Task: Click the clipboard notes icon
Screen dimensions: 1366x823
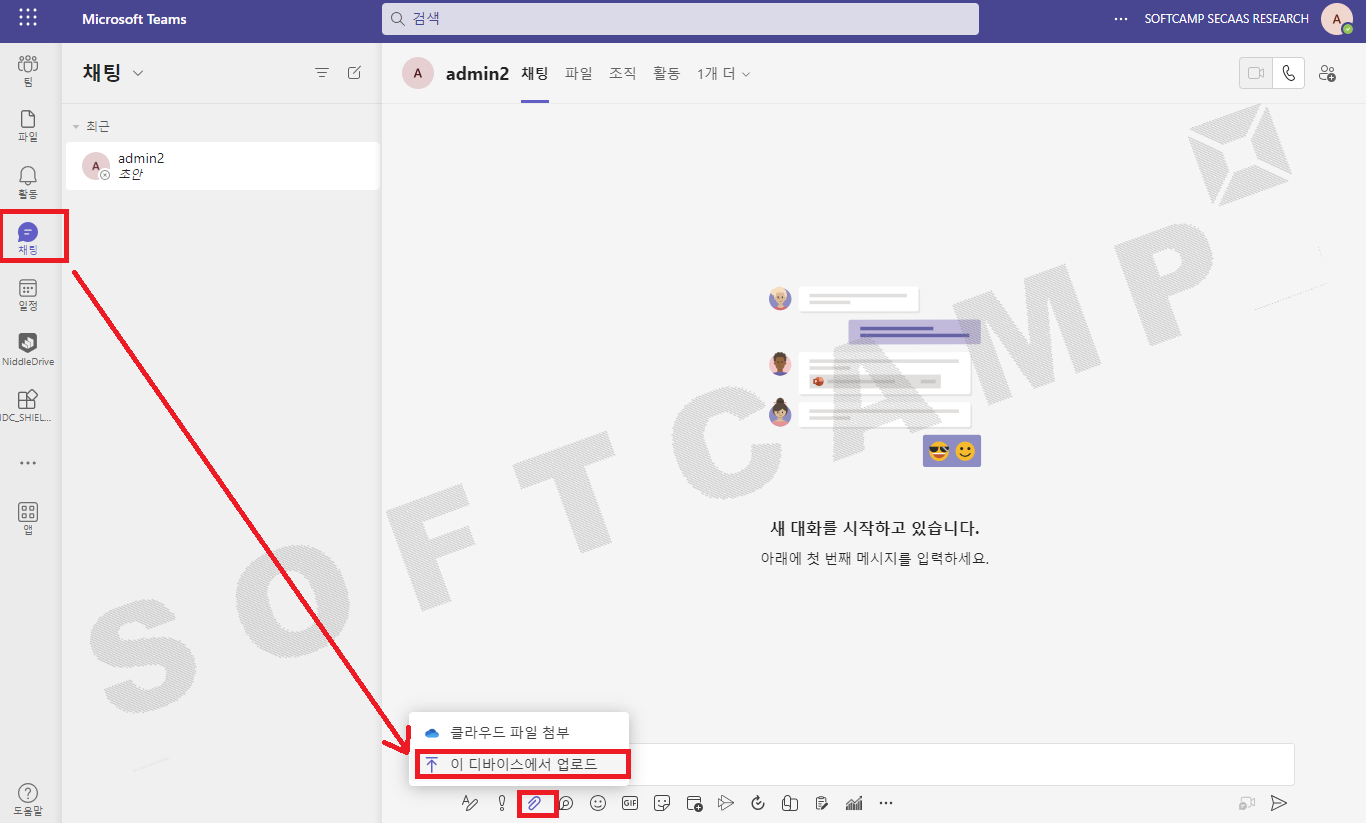Action: coord(822,803)
